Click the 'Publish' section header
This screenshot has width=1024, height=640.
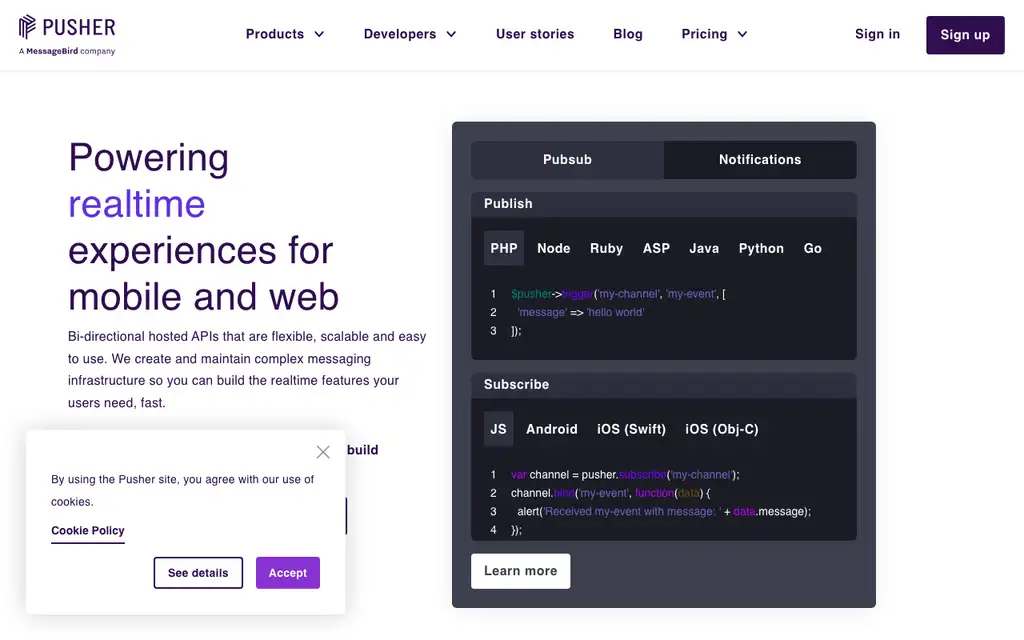click(664, 204)
